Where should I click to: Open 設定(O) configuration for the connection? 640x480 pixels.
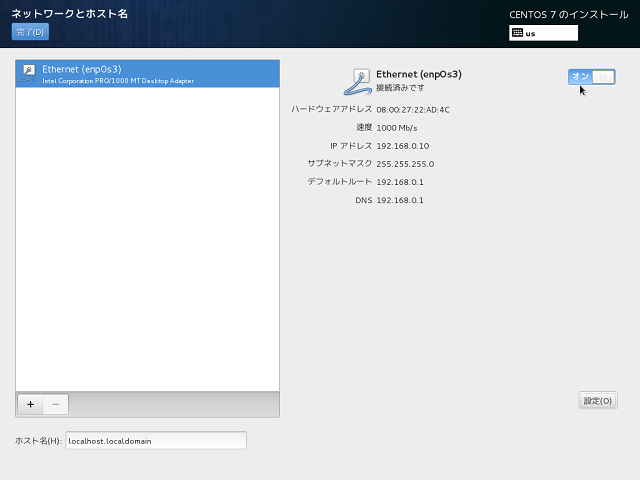[597, 401]
